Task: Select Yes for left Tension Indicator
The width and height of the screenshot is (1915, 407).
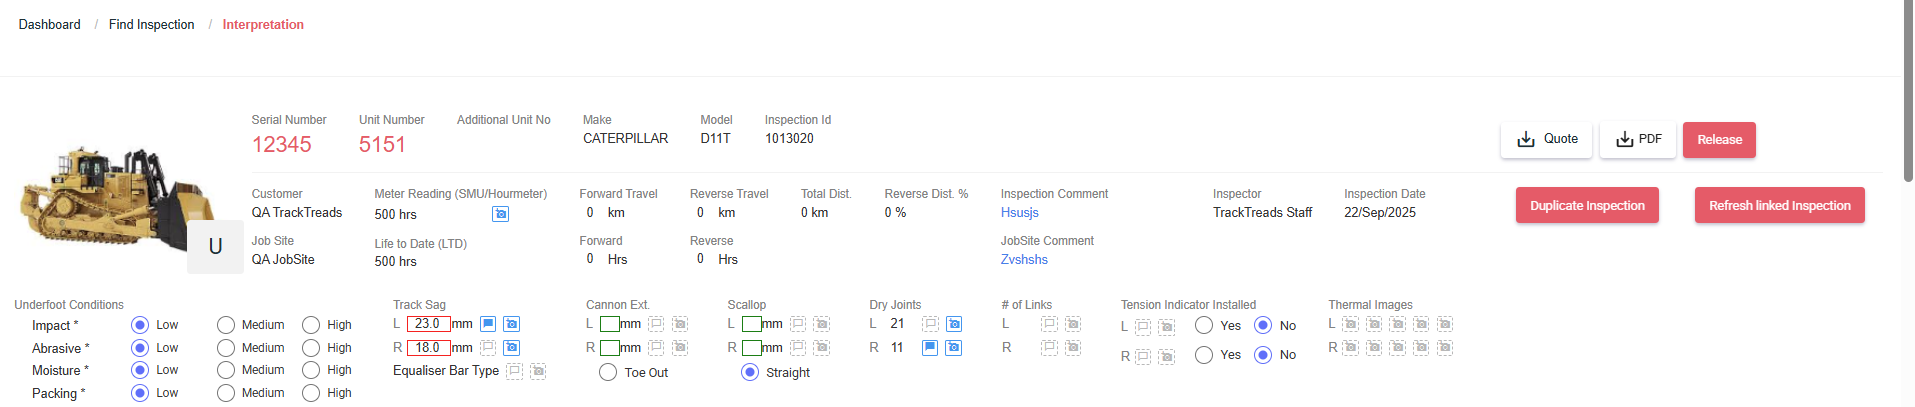Action: click(x=1204, y=325)
